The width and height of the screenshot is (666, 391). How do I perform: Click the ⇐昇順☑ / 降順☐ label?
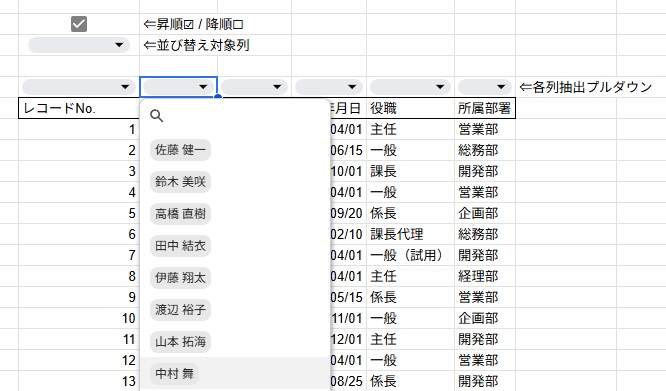click(x=193, y=24)
